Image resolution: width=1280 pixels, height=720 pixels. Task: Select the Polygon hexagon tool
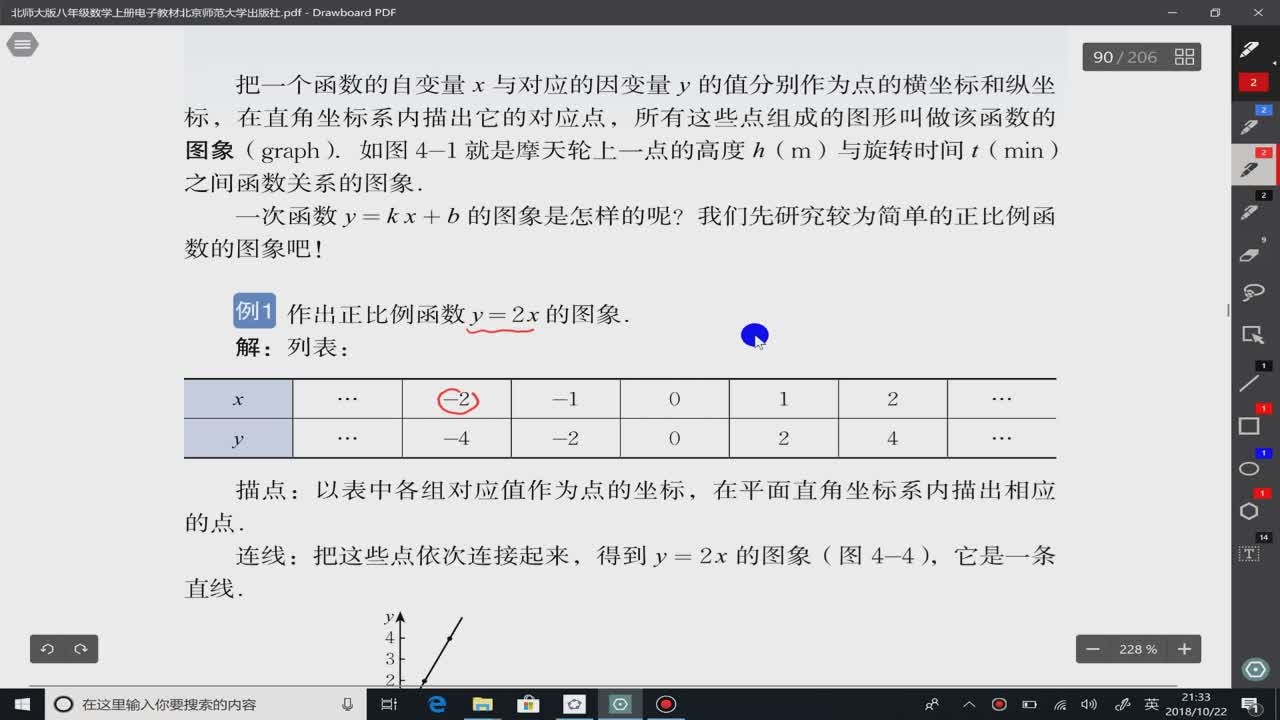(1249, 511)
